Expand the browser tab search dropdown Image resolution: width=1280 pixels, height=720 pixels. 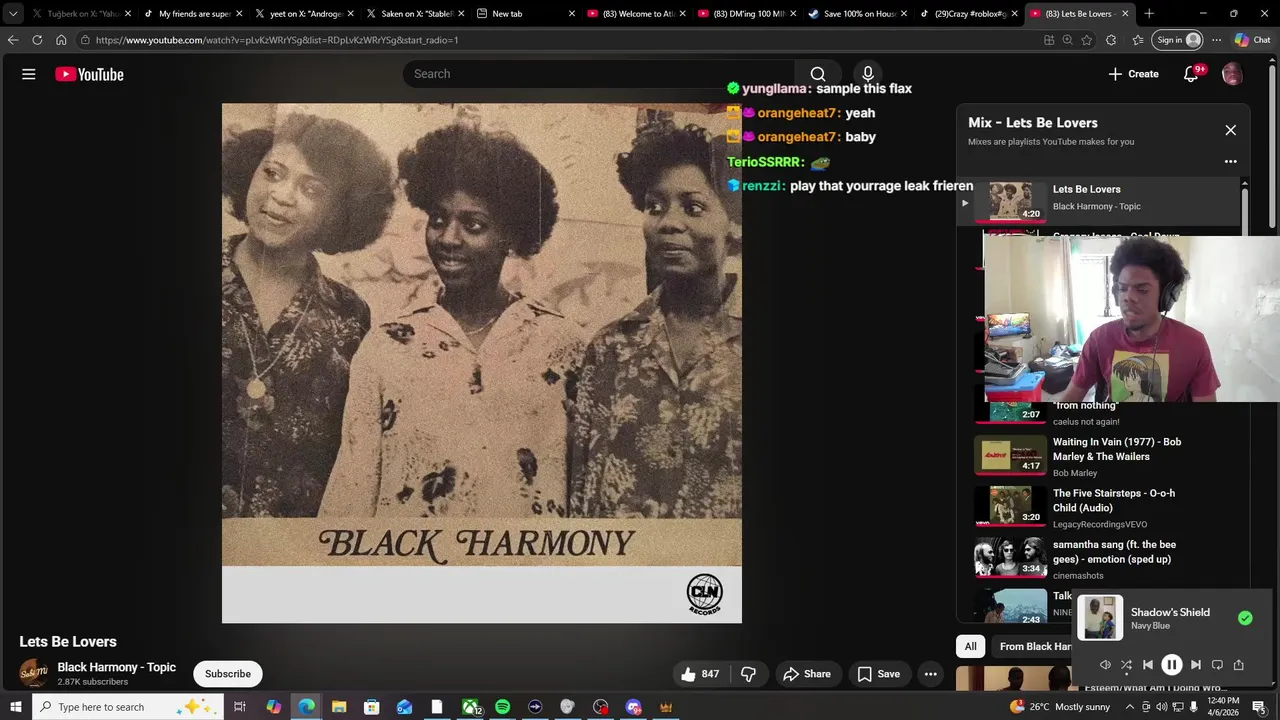[x=13, y=14]
